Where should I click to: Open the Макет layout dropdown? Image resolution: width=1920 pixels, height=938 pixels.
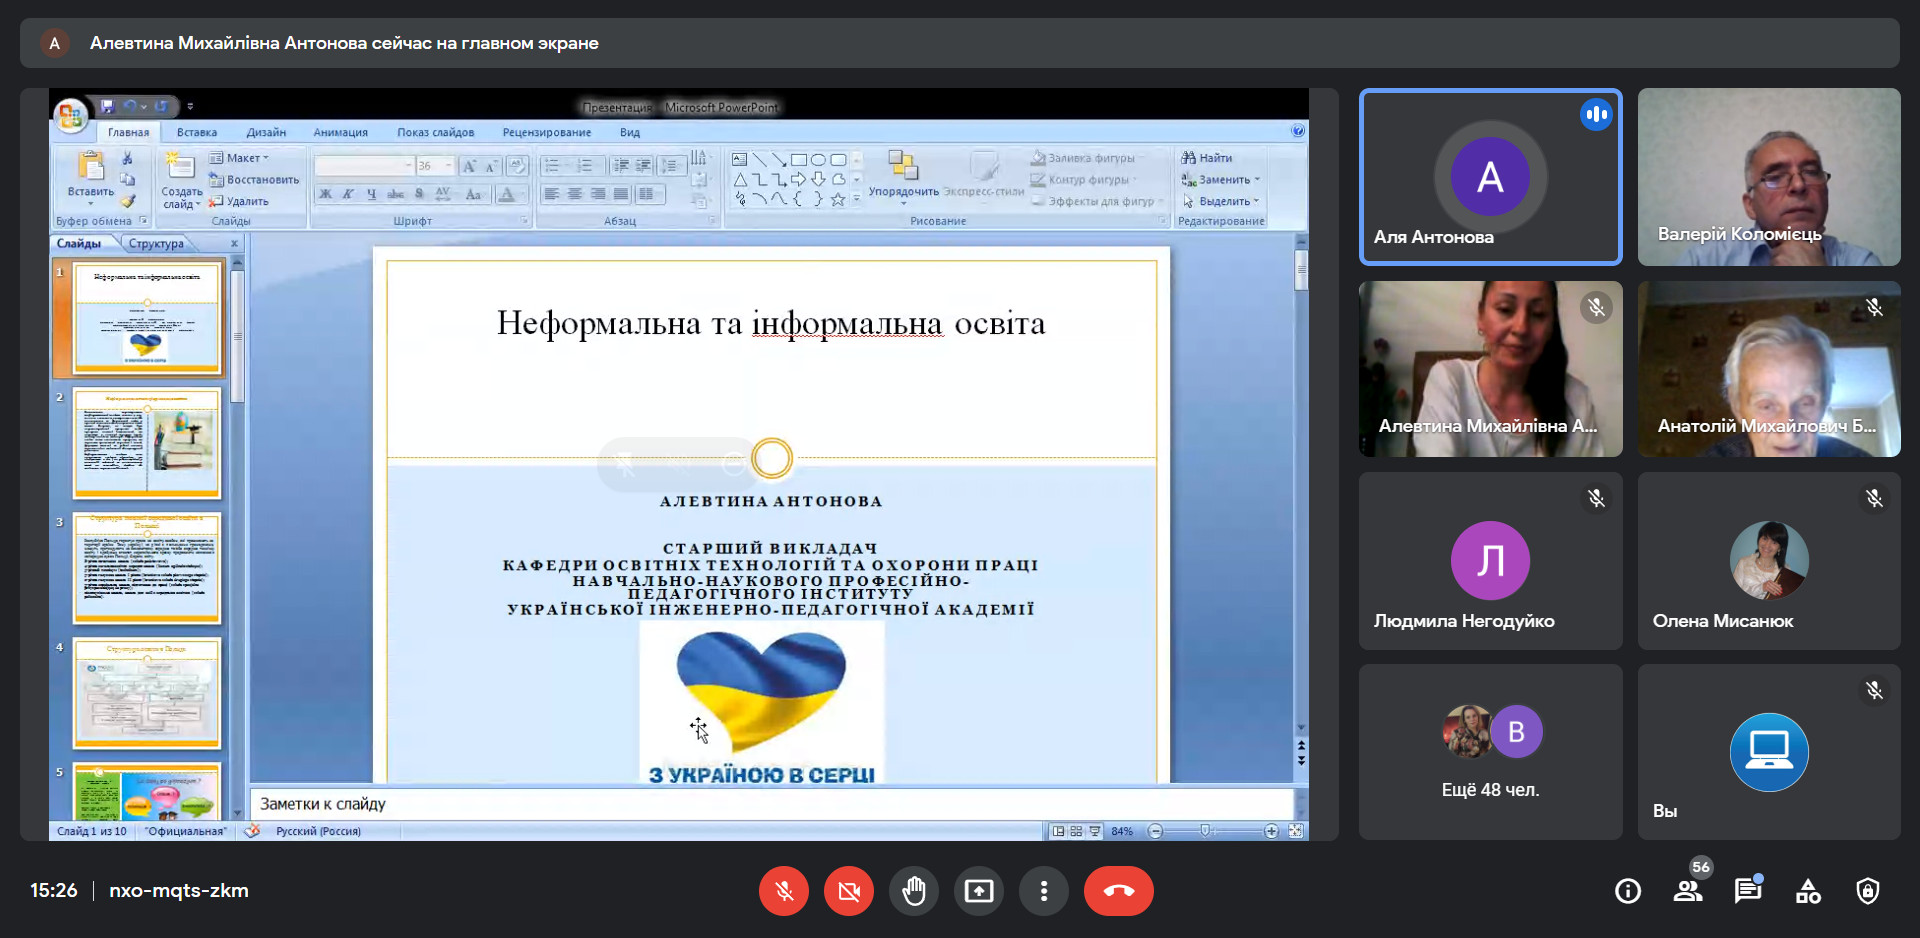click(x=239, y=158)
